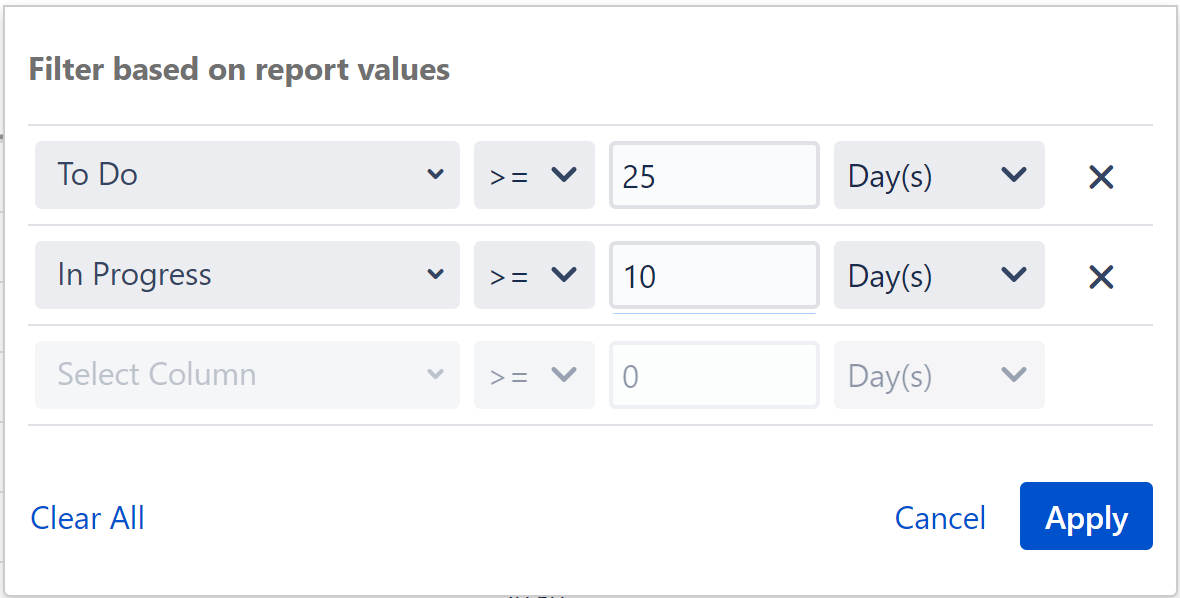Change the operator for To Do row

tap(534, 175)
